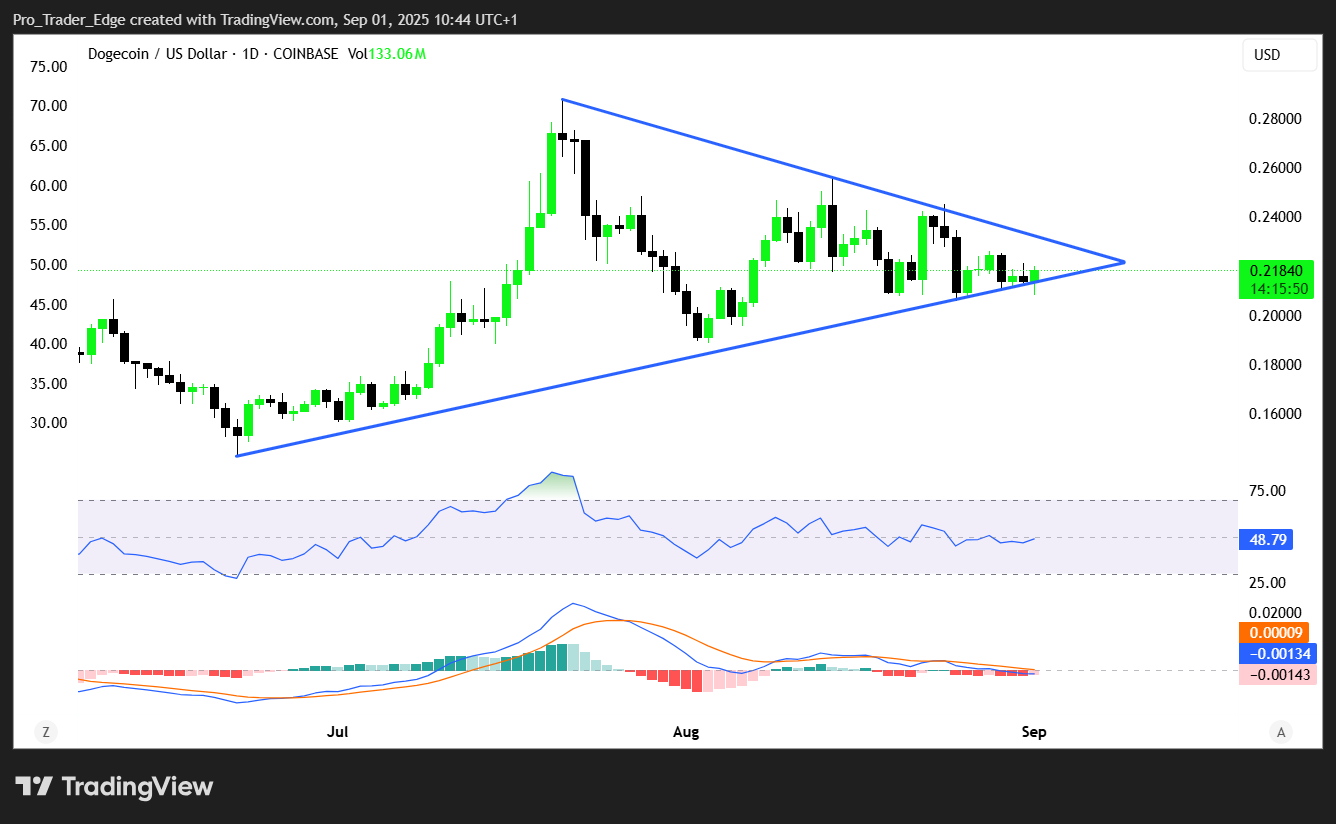Open the USD currency selector
This screenshot has height=824, width=1336.
pos(1280,55)
